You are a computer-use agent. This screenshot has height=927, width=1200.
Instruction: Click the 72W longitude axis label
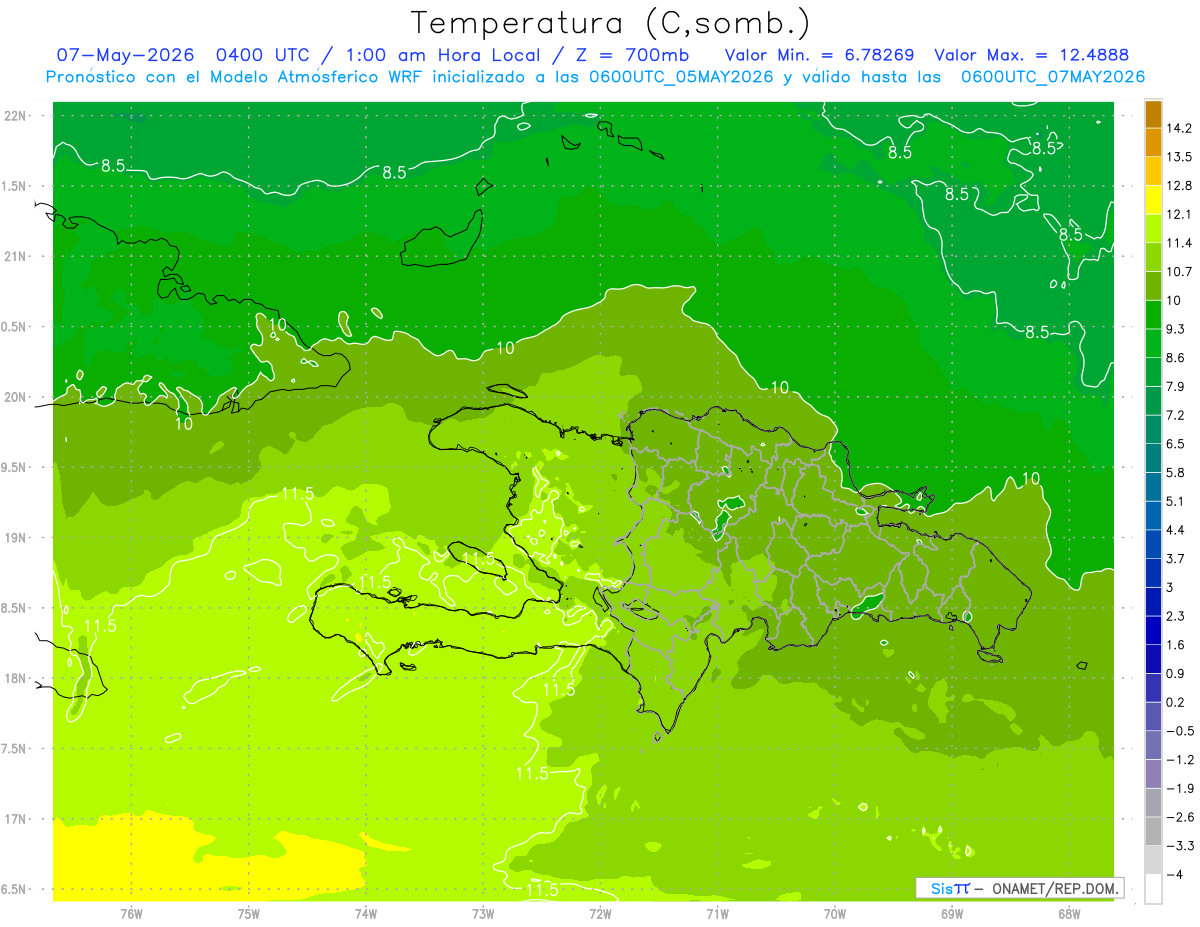point(600,913)
